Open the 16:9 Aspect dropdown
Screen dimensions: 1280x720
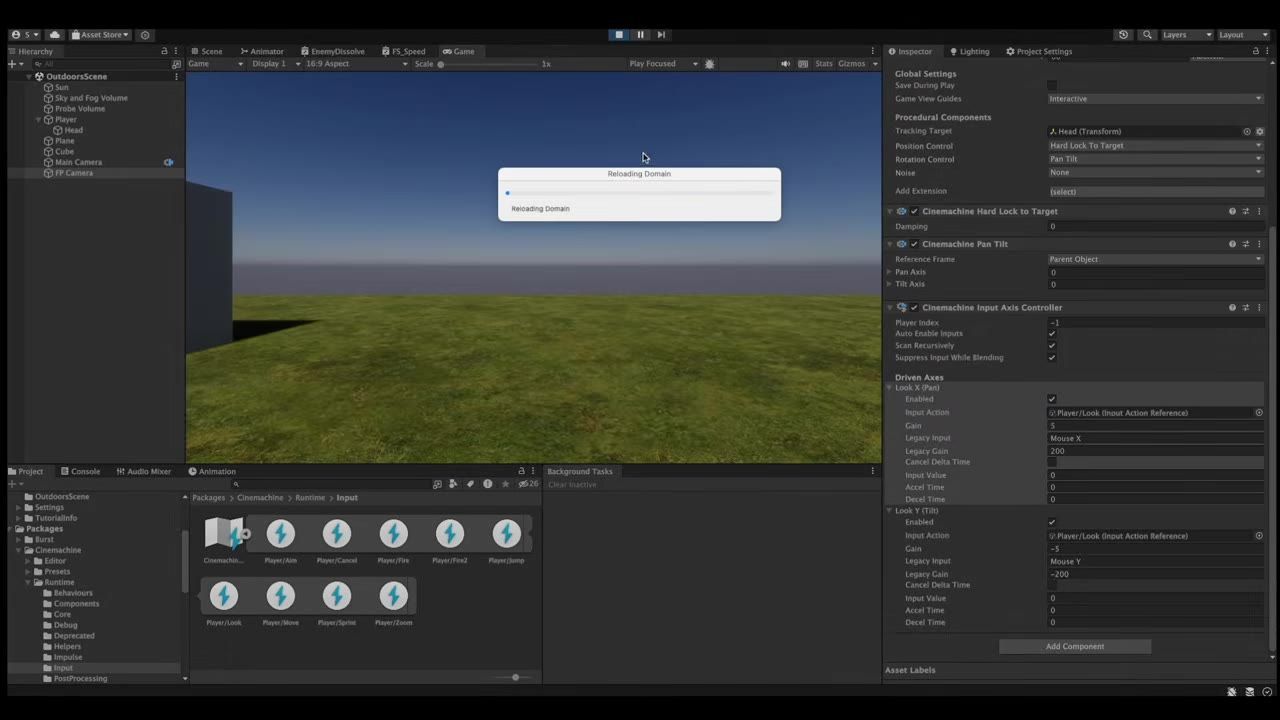356,64
